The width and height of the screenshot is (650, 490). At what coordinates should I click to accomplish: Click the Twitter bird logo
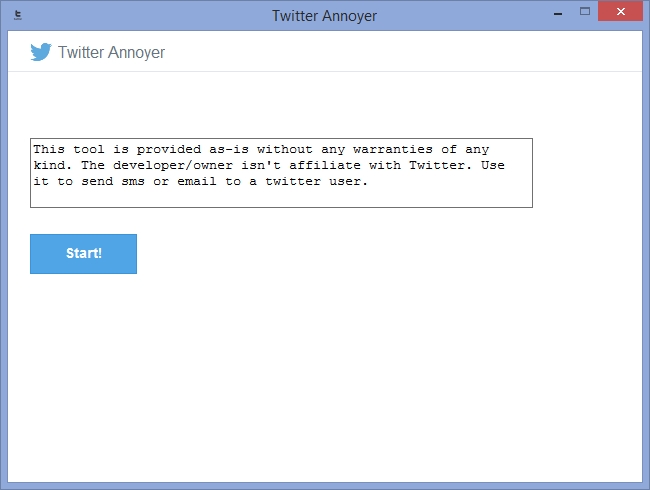[x=41, y=52]
